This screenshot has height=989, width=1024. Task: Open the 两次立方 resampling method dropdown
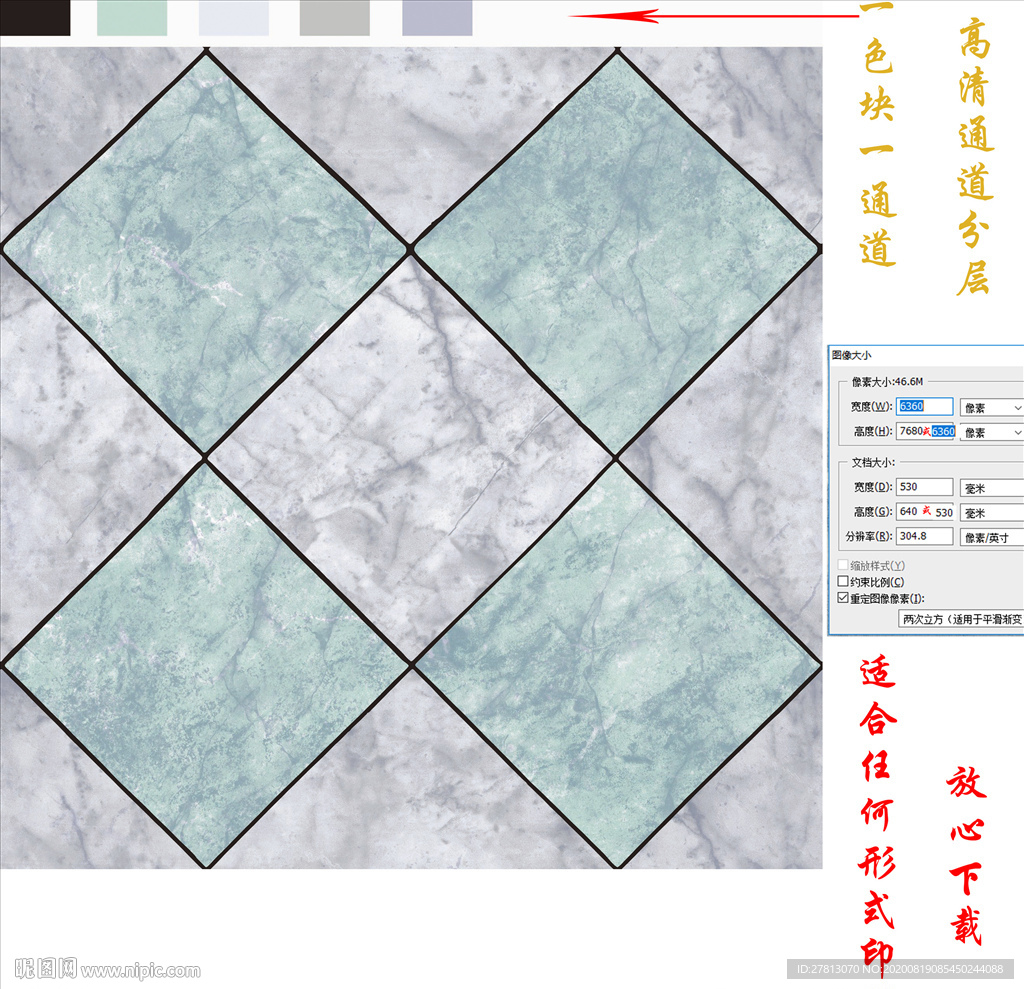[x=961, y=619]
